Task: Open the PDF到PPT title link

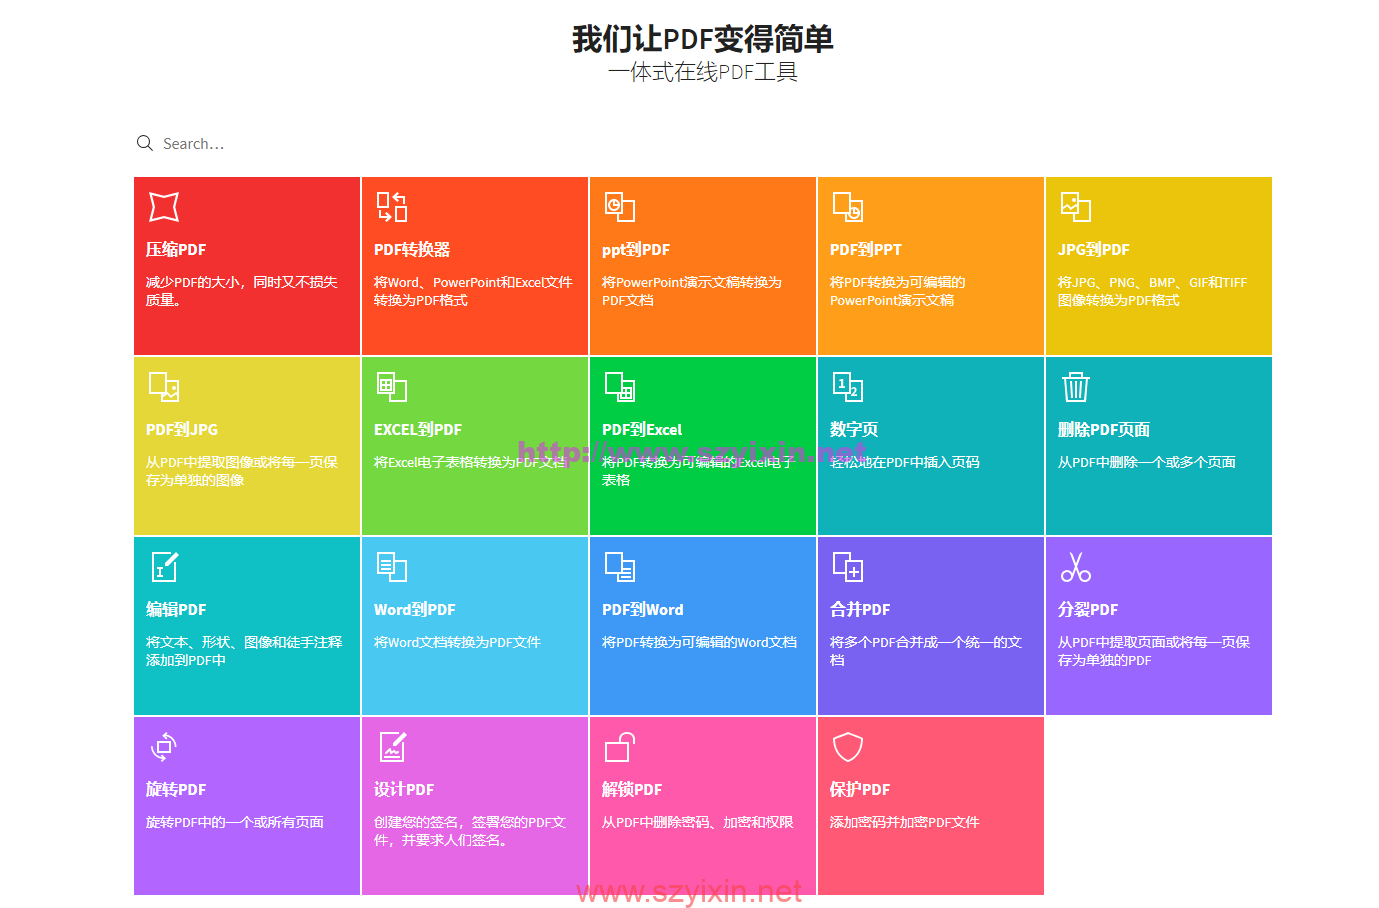Action: [866, 250]
